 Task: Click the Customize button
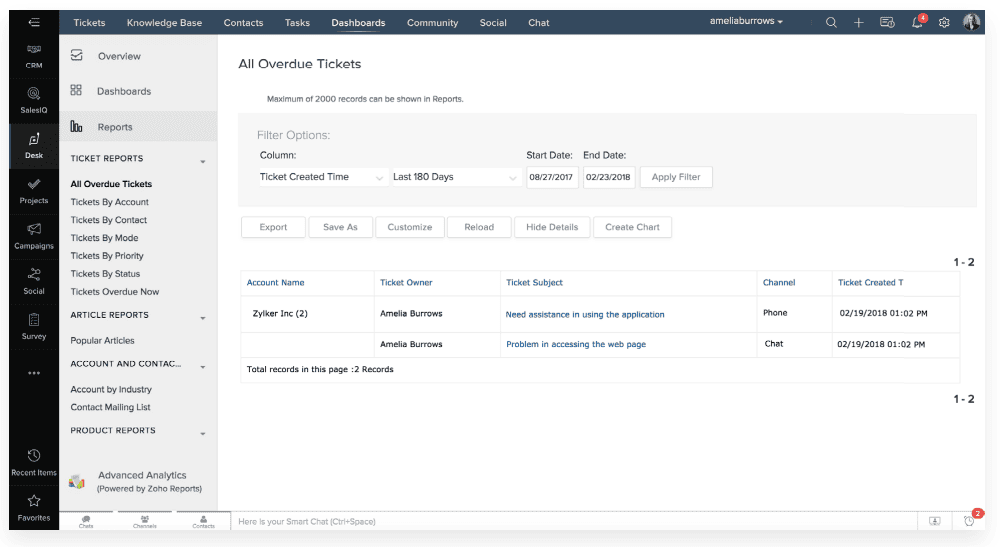(409, 227)
